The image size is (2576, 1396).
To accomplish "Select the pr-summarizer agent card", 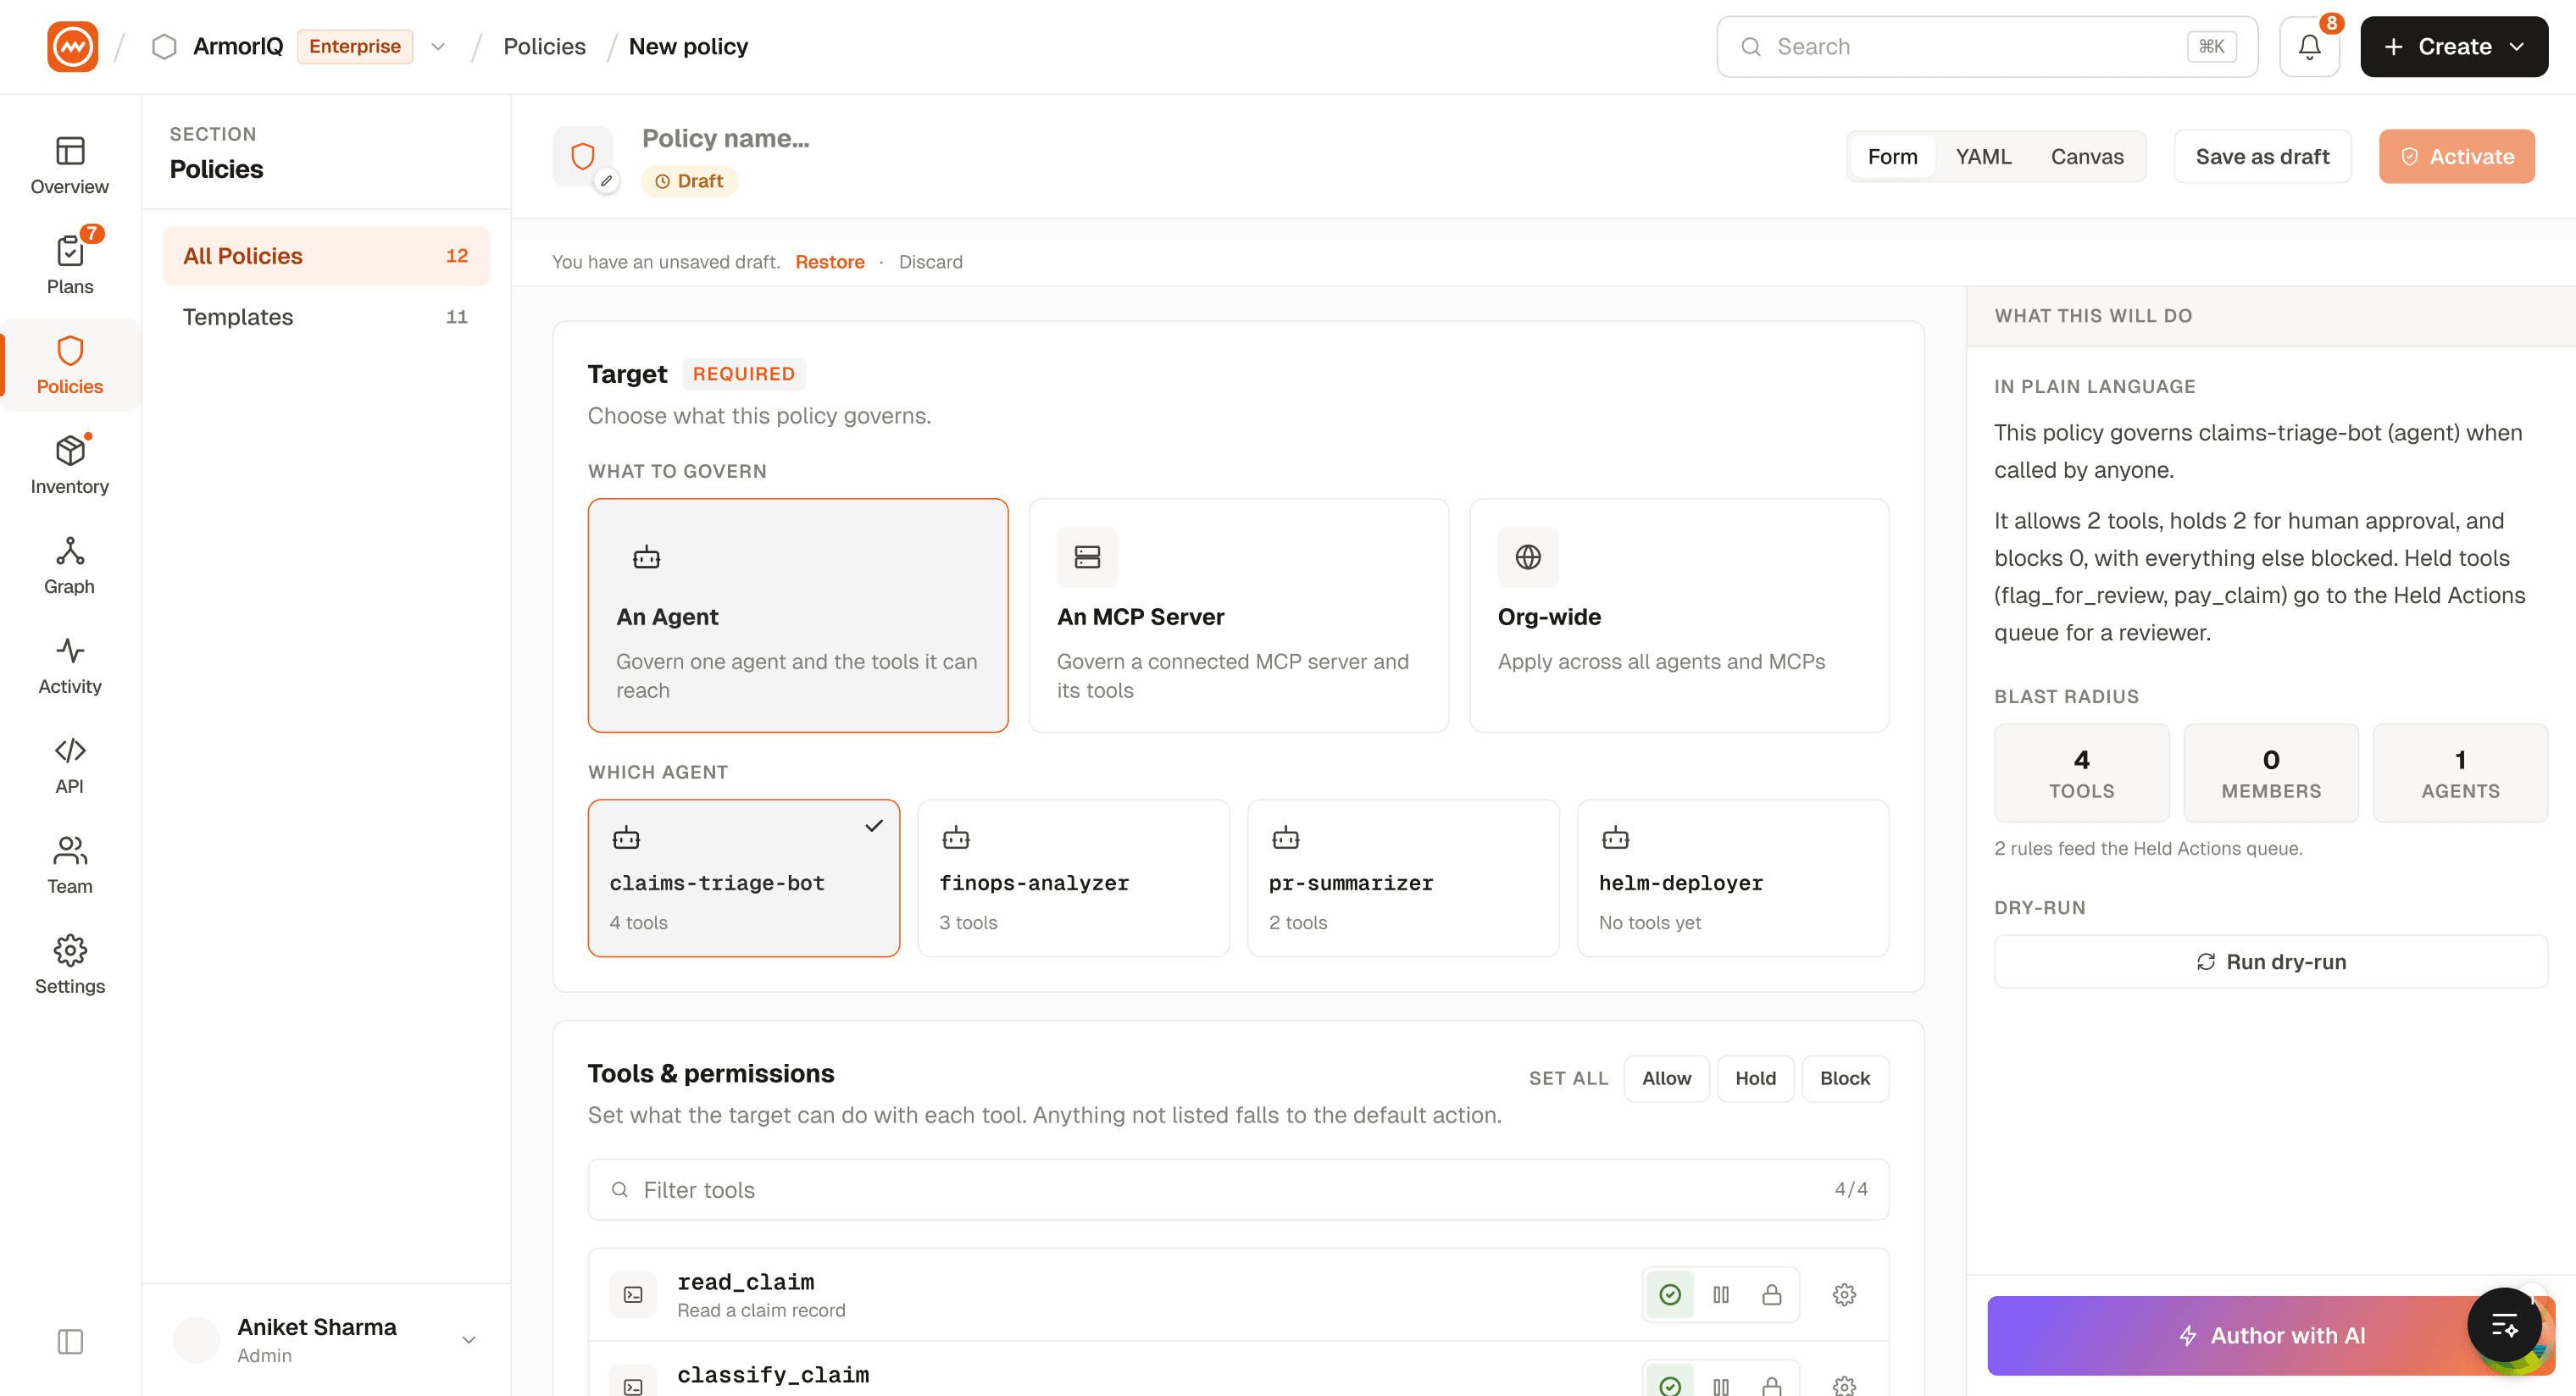I will (x=1403, y=877).
